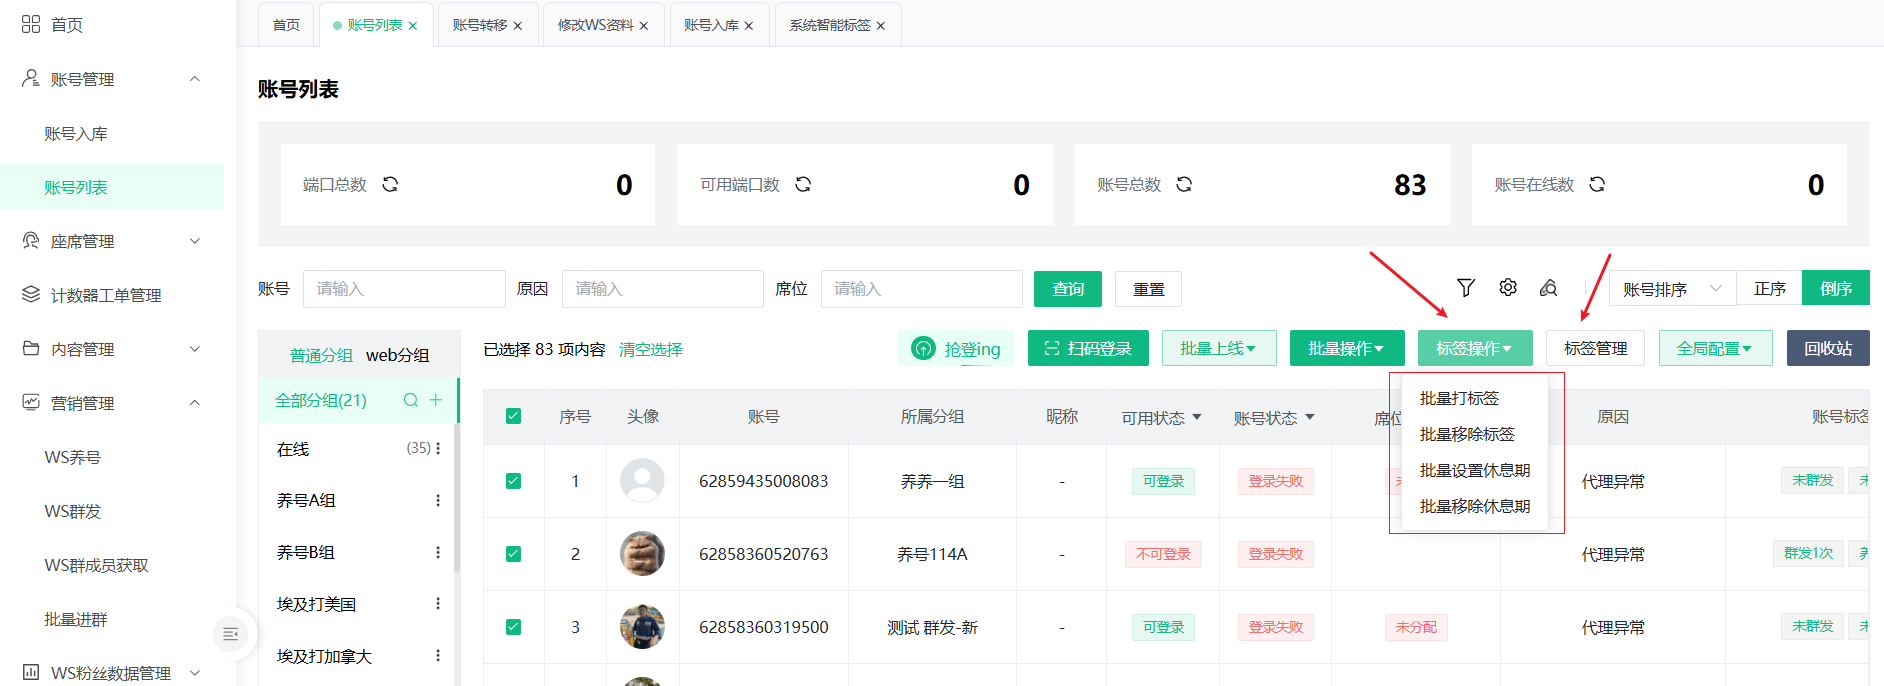Choose 批量设置休息期 from the menu

click(x=1475, y=470)
